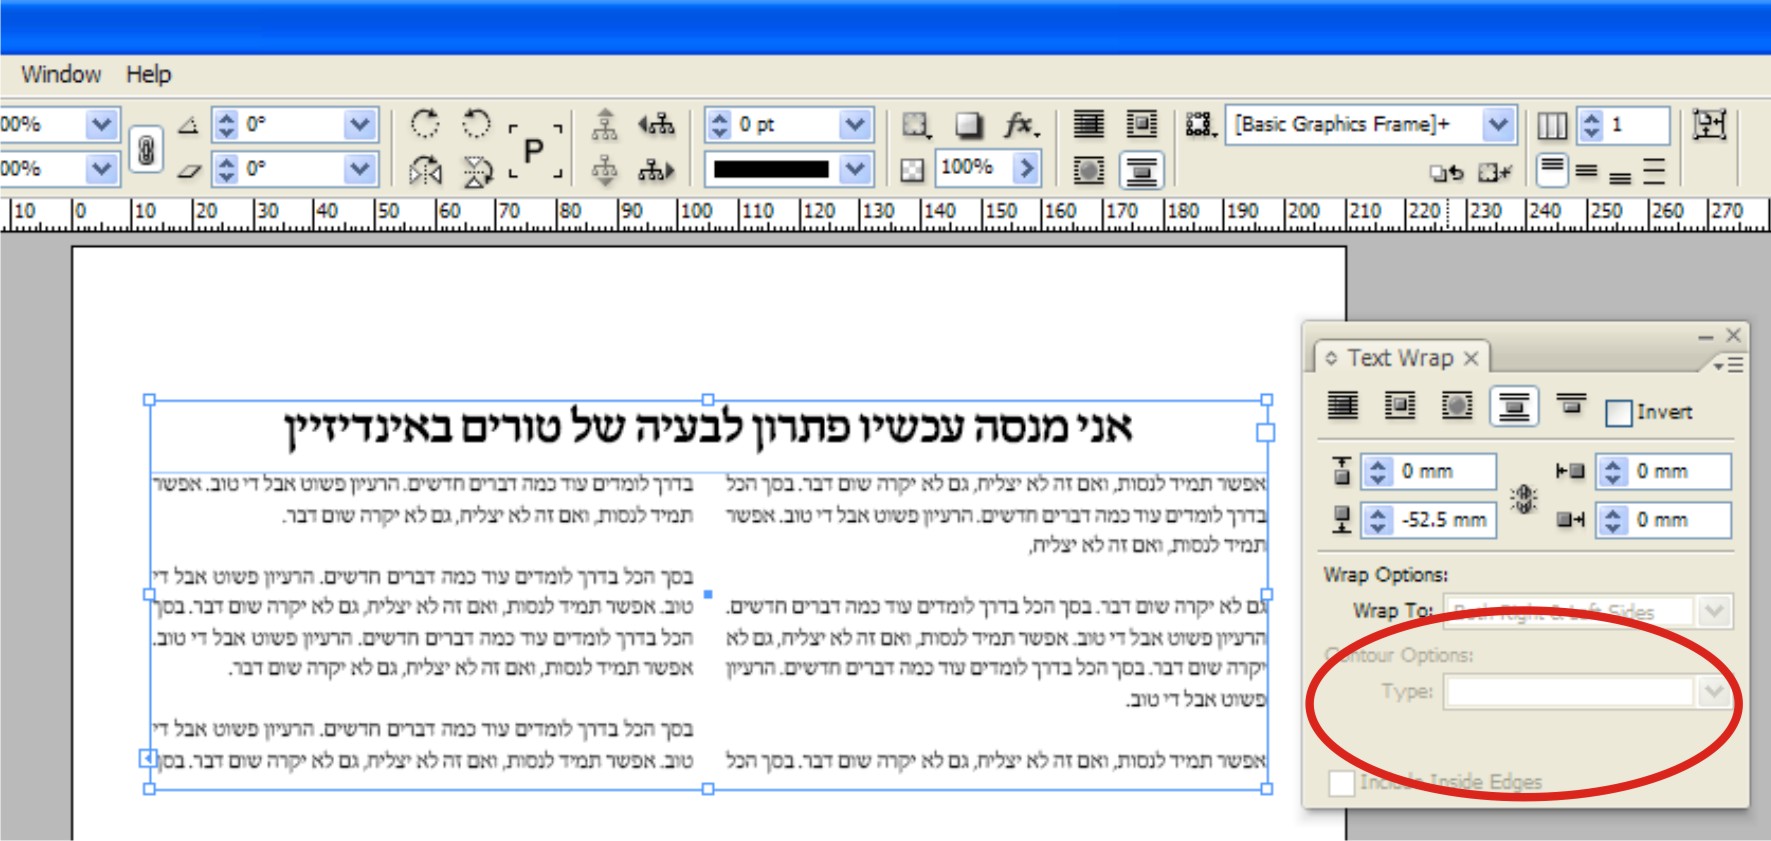Open the Help menu
The height and width of the screenshot is (841, 1771).
[149, 74]
